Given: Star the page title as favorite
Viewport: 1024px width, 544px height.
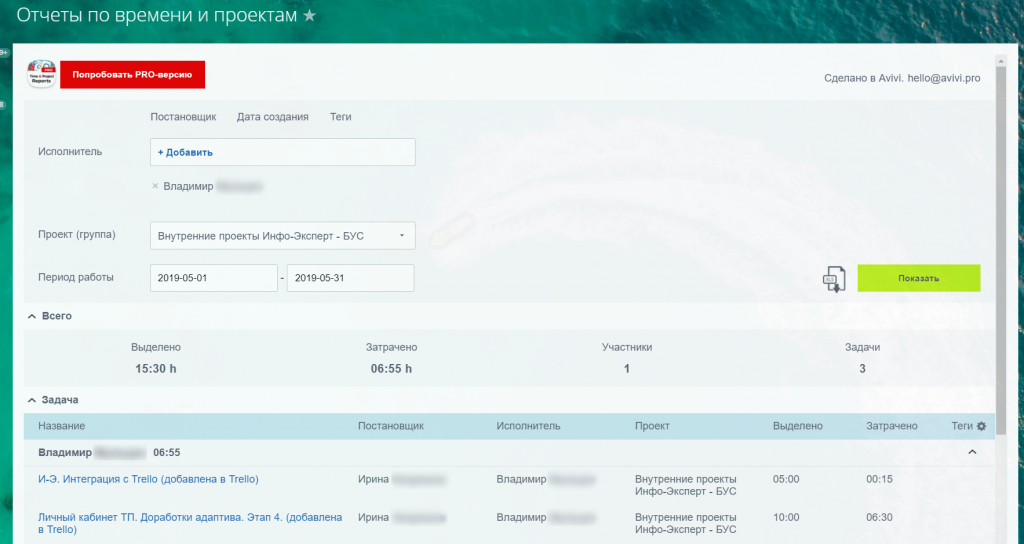Looking at the screenshot, I should click(x=310, y=16).
